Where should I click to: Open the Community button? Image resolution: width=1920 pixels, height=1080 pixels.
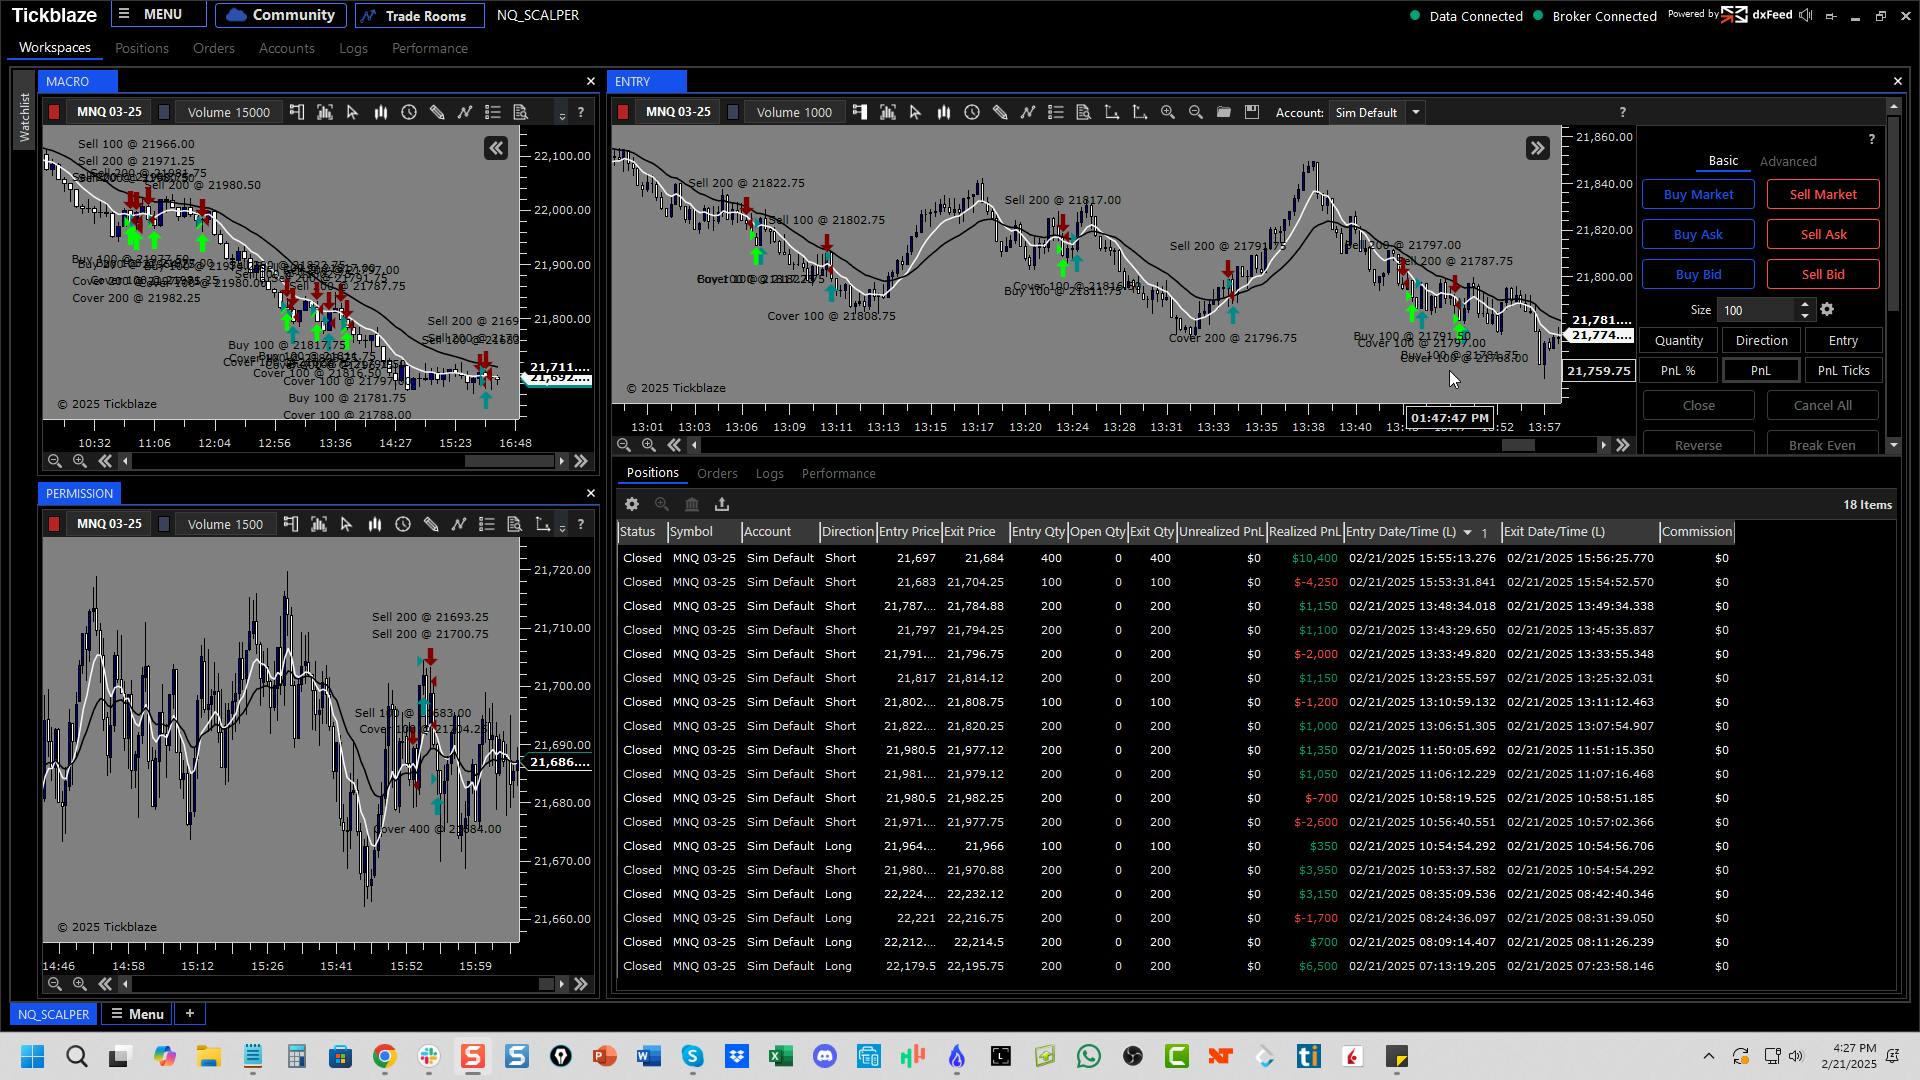(x=281, y=15)
